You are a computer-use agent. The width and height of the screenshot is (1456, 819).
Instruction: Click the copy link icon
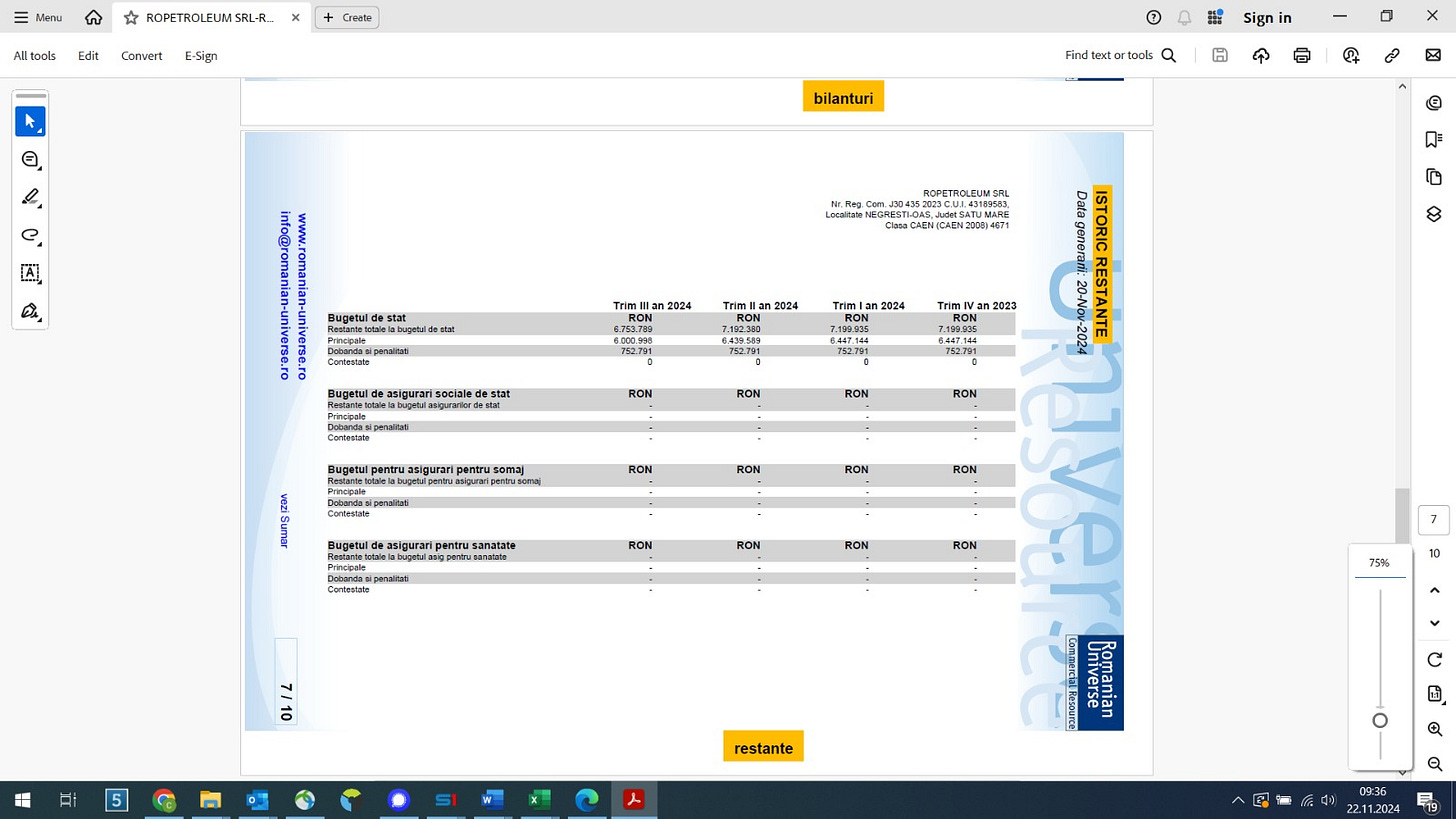click(1392, 56)
